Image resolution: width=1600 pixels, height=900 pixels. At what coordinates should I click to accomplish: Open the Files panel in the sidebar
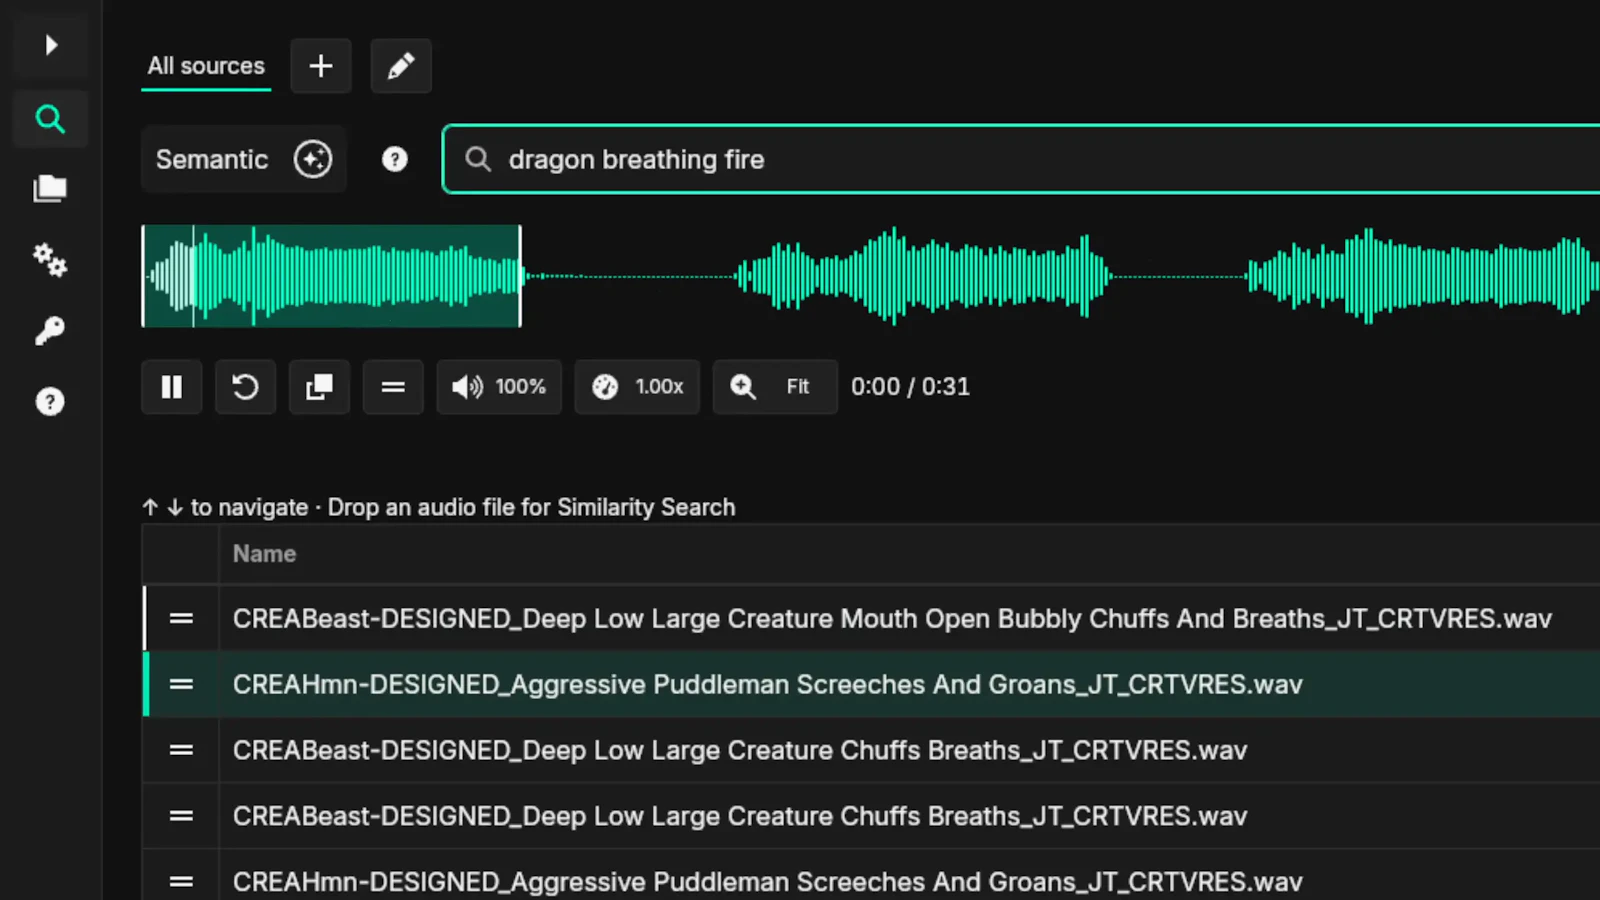point(50,188)
